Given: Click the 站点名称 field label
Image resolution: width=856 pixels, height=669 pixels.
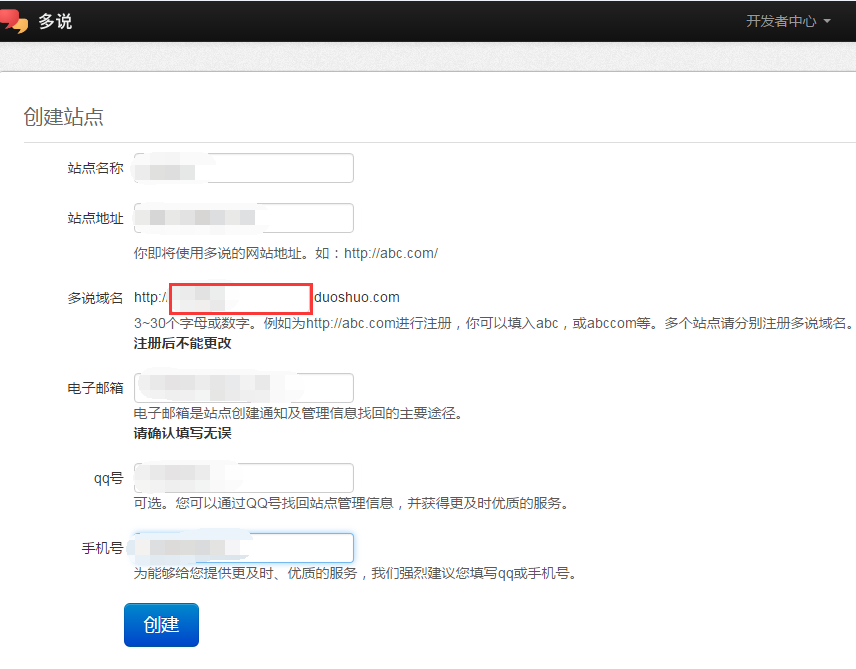Looking at the screenshot, I should point(96,168).
